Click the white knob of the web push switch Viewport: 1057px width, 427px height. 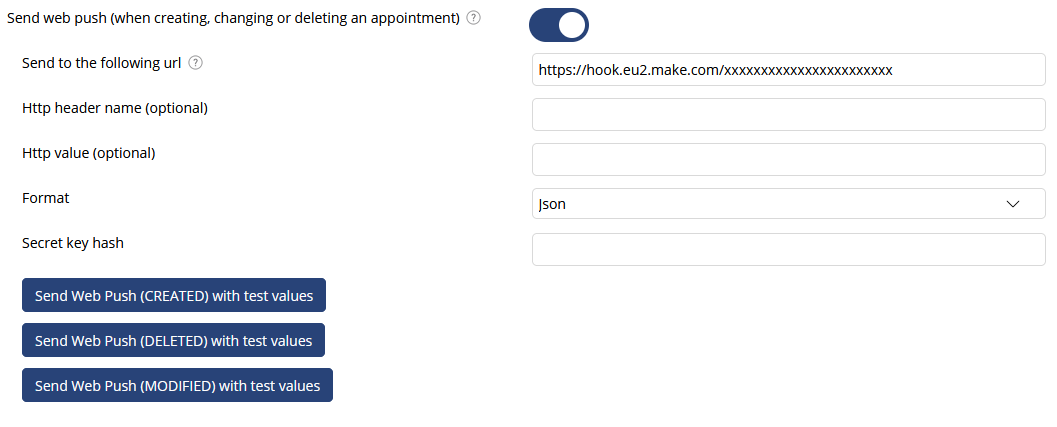(572, 25)
